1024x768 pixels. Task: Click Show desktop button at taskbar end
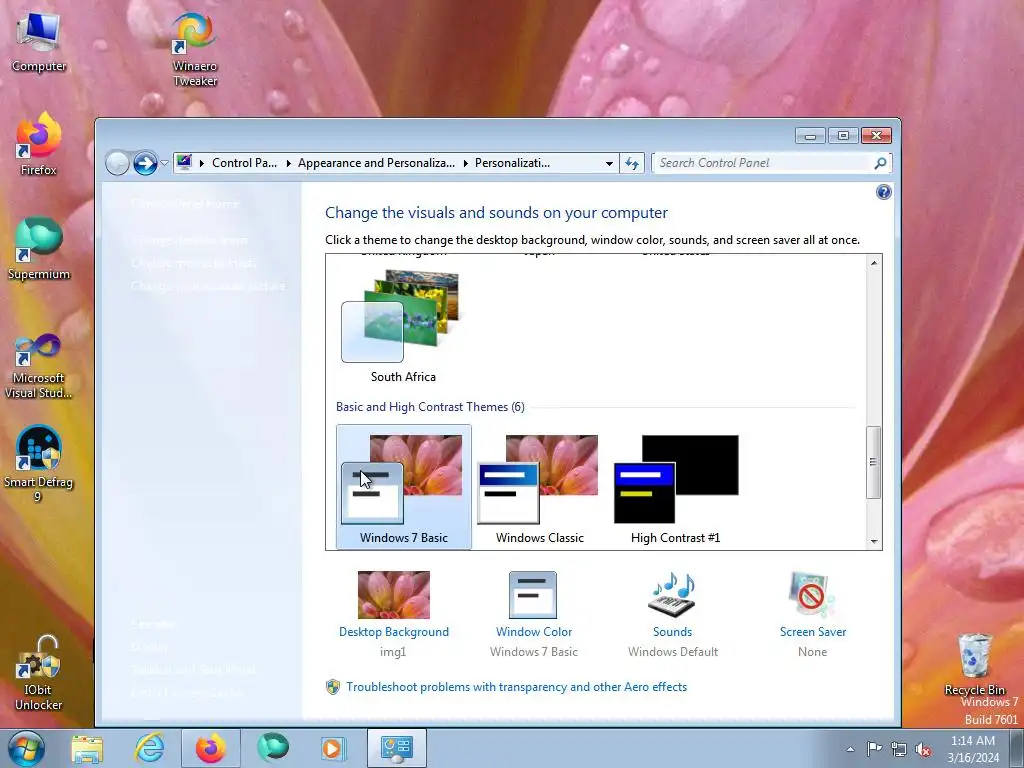coord(1017,748)
